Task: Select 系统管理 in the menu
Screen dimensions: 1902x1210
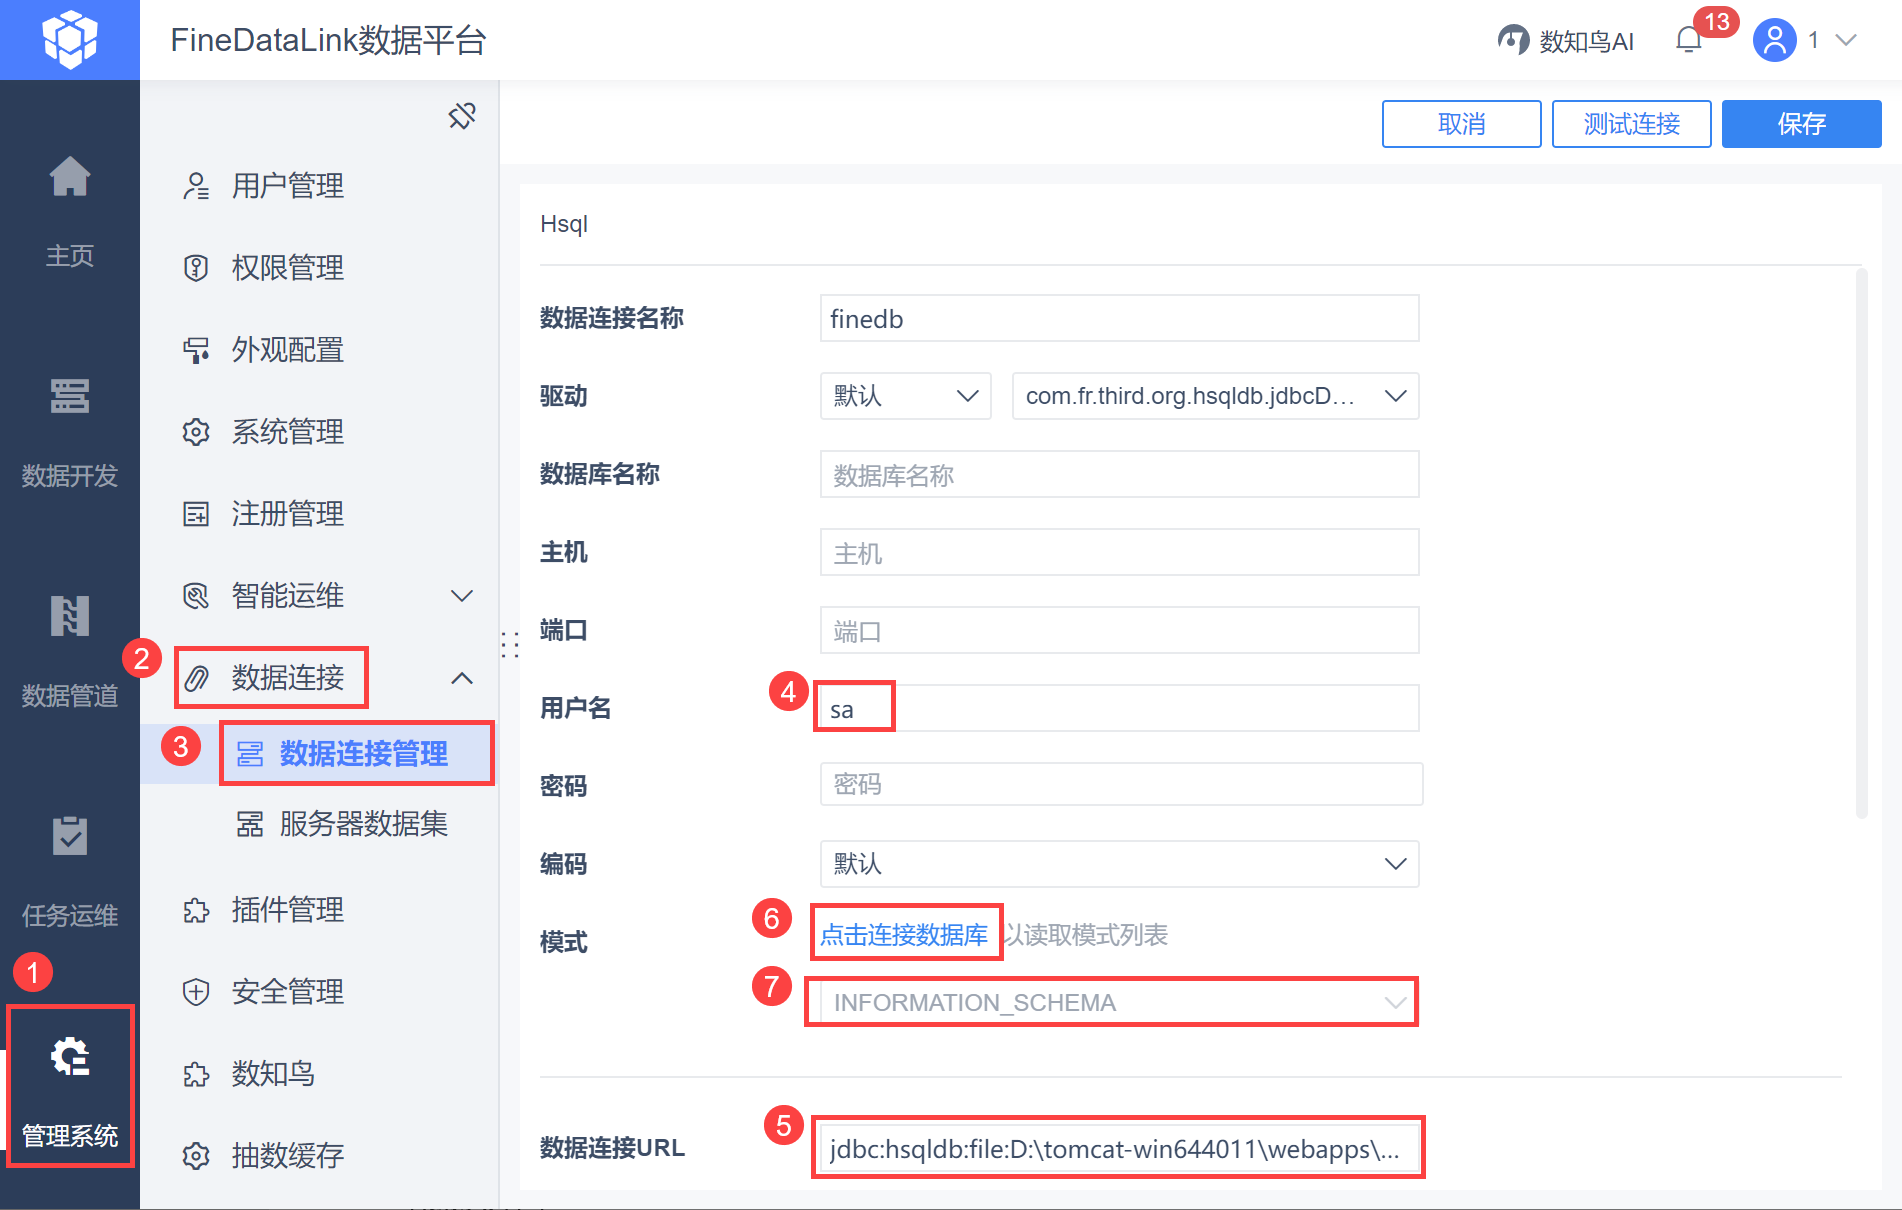Action: click(x=288, y=432)
